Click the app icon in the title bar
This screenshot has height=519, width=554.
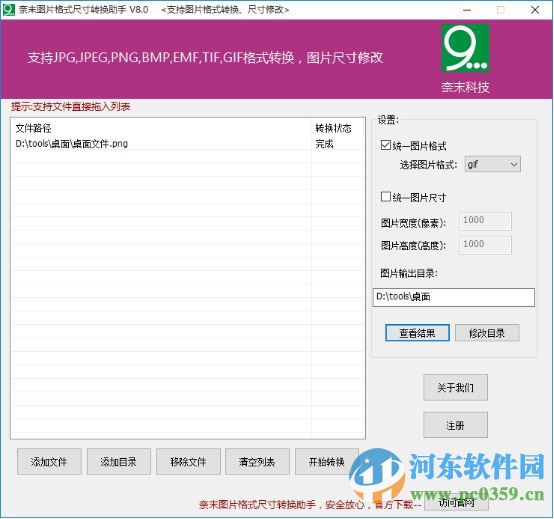coord(8,10)
